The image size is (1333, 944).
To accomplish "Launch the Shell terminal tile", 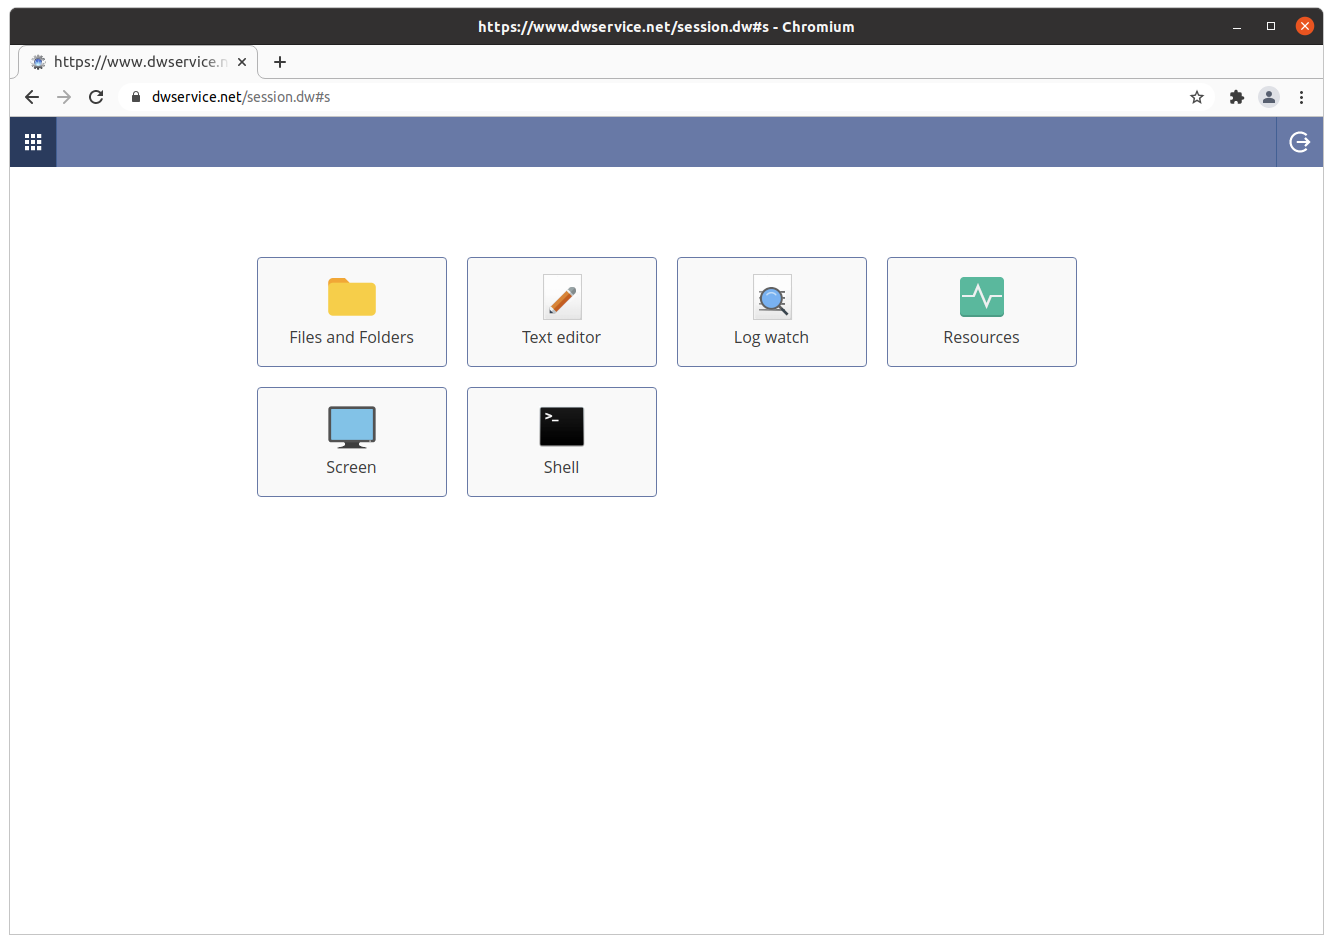I will click(x=561, y=442).
